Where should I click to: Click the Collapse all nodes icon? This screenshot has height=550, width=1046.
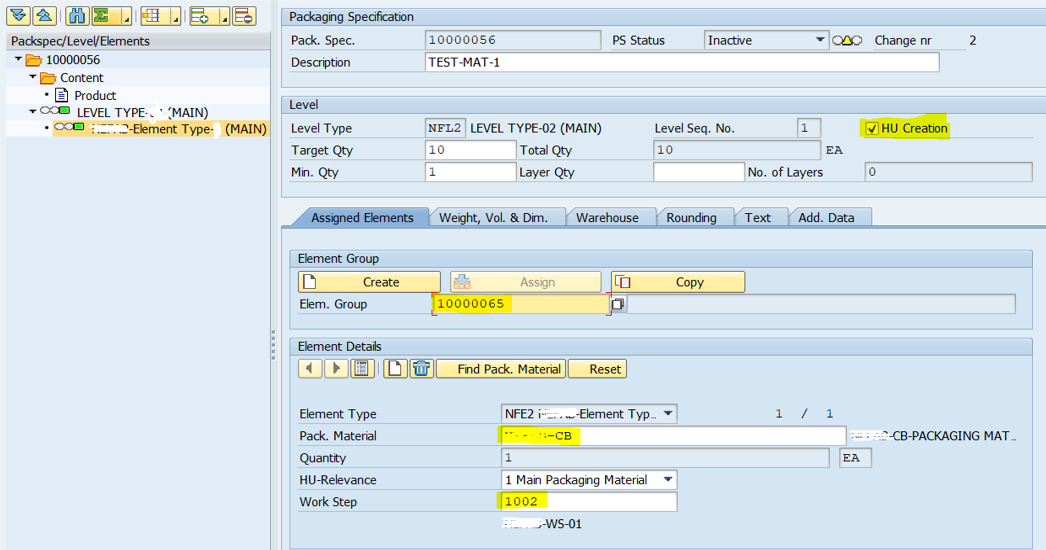[44, 16]
